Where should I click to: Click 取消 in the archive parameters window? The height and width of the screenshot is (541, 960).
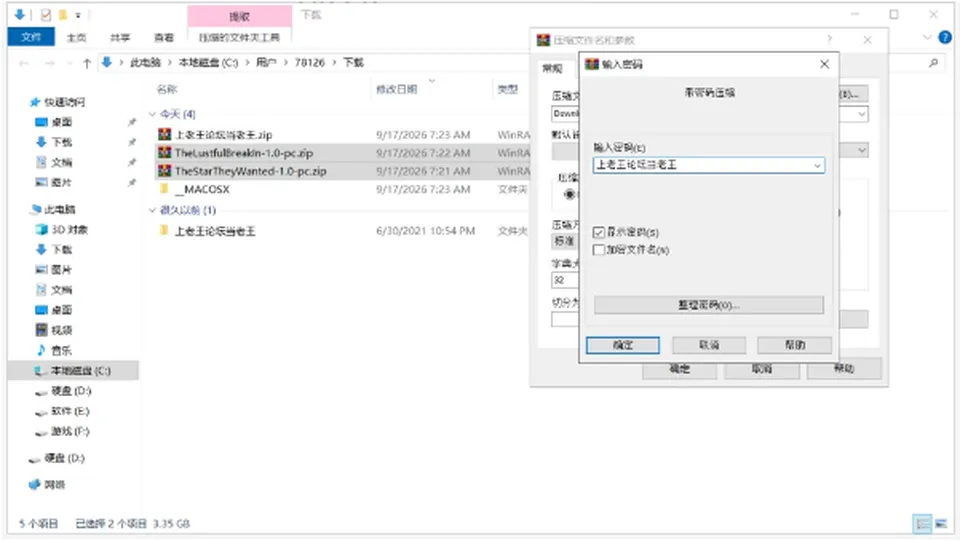click(x=762, y=369)
